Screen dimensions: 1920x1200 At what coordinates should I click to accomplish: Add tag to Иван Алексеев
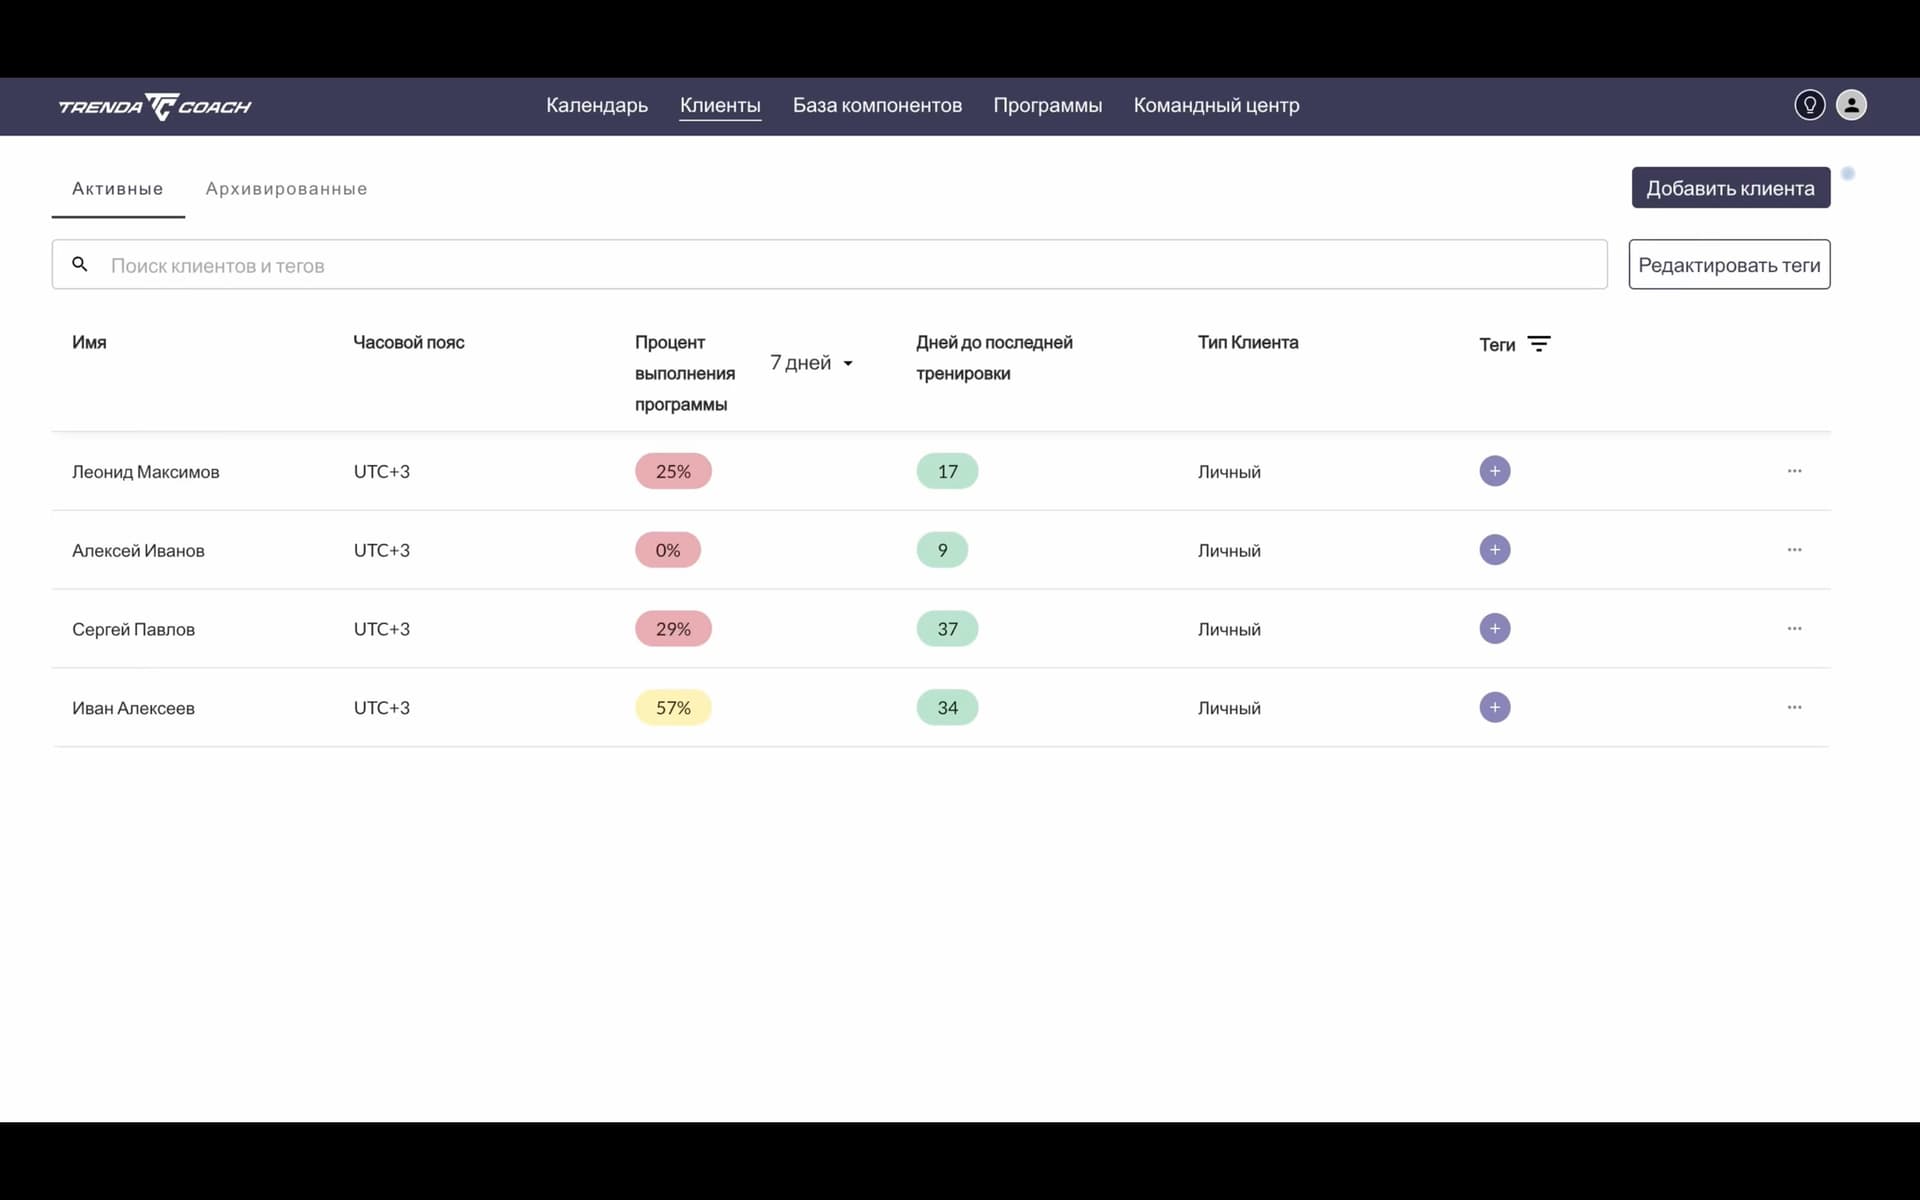click(x=1494, y=707)
